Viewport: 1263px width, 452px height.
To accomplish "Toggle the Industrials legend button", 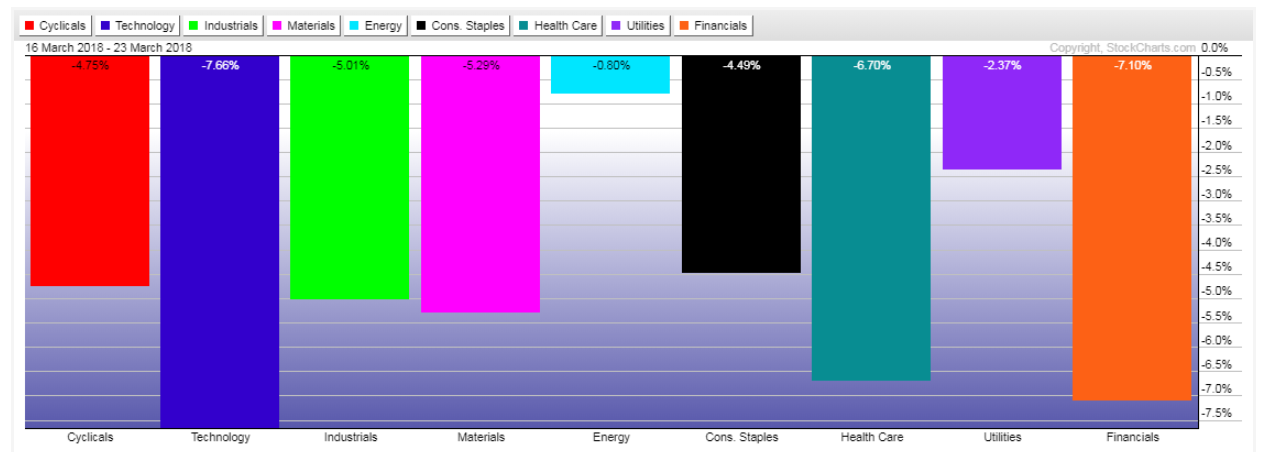I will point(223,25).
